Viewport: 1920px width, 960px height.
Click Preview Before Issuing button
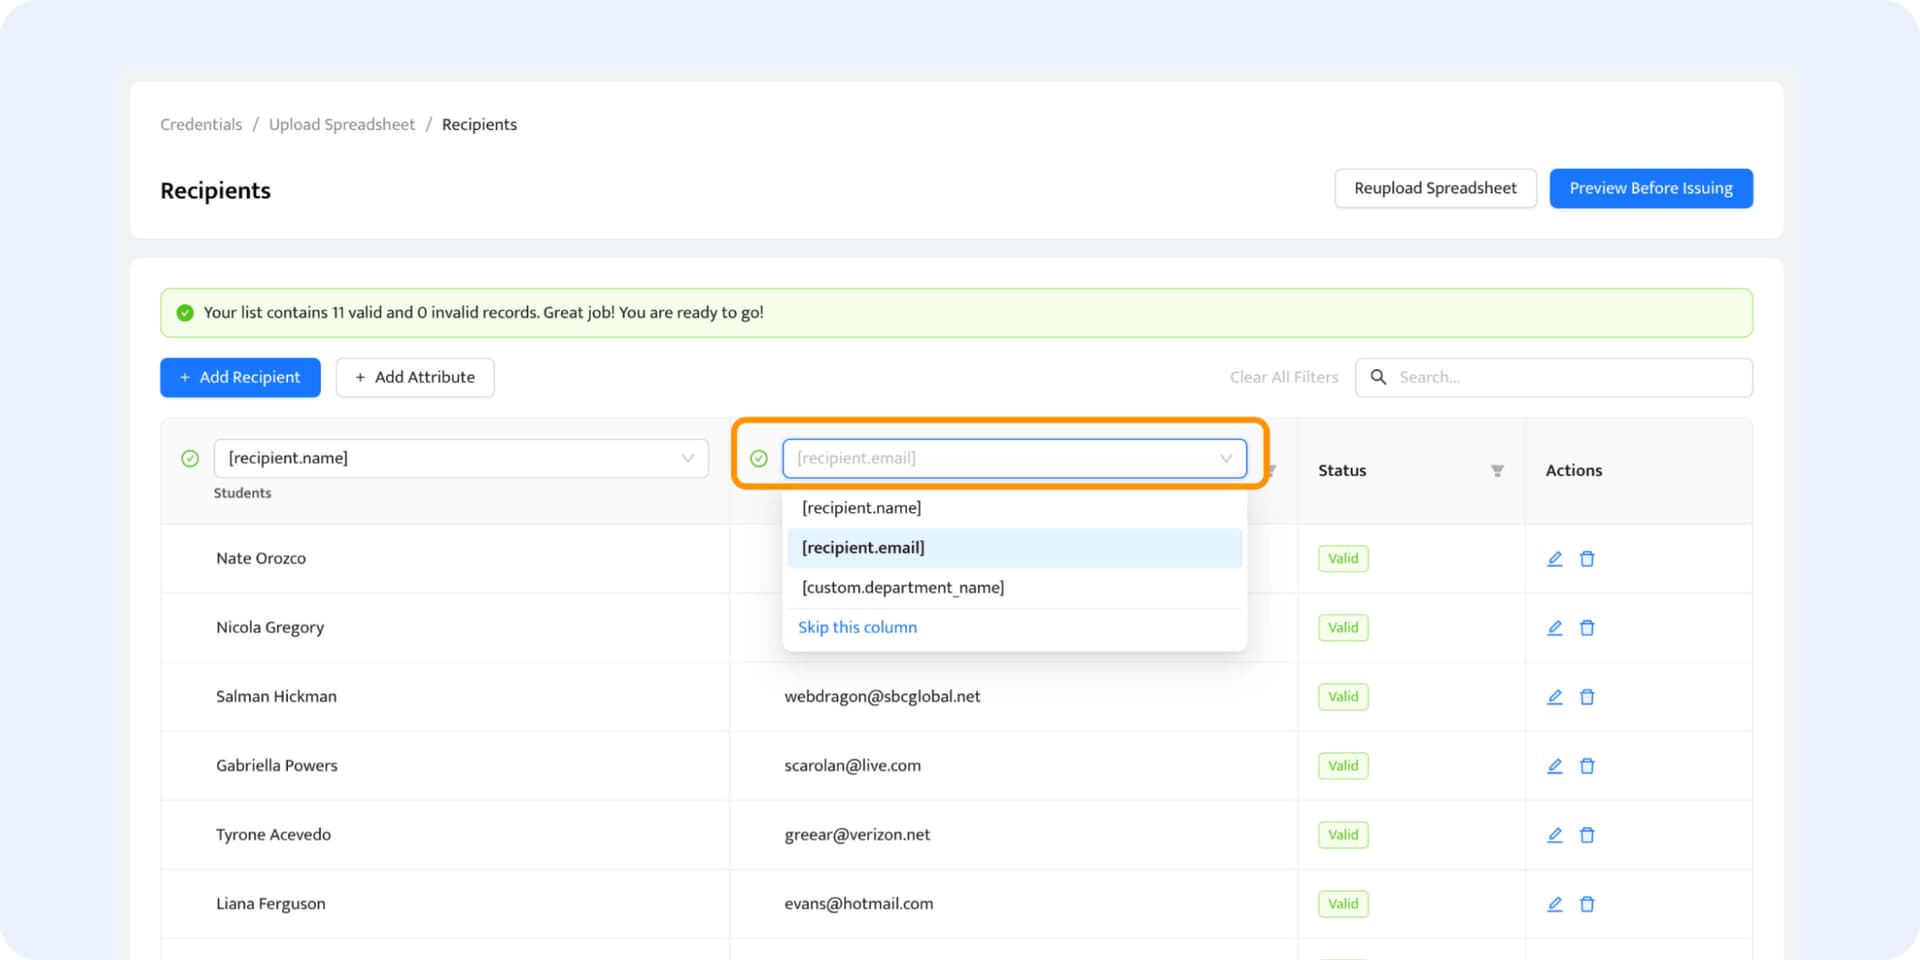click(1650, 188)
